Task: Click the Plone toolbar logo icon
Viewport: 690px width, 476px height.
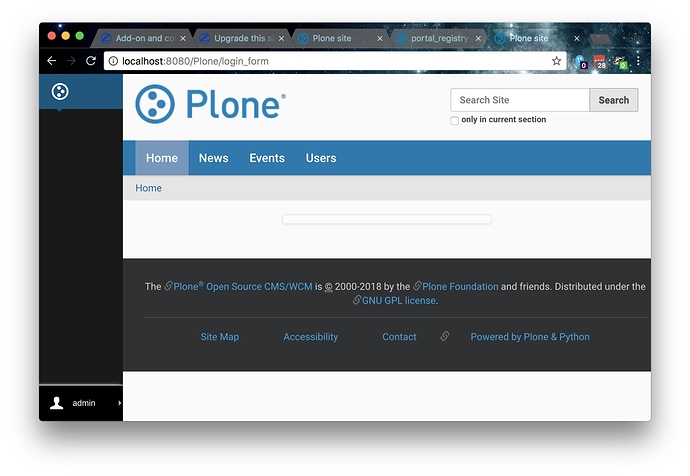Action: 60,92
